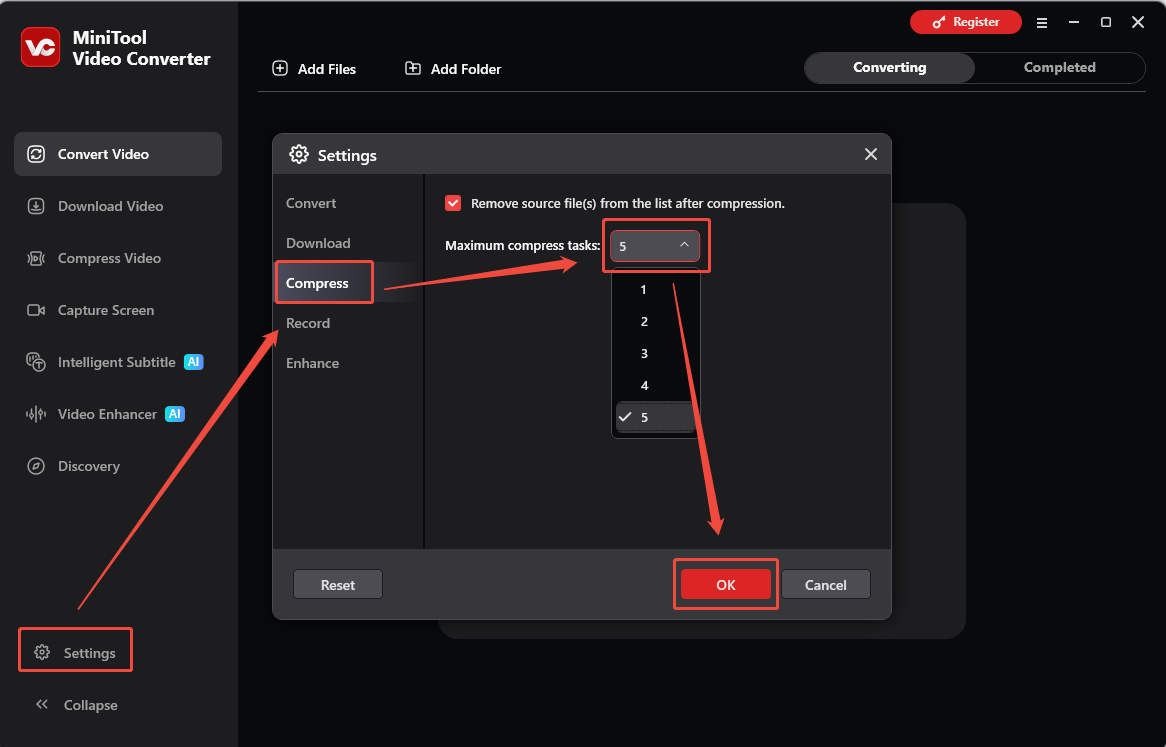Screen dimensions: 1166x747
Task: Click the MiniTool Video Converter logo icon
Action: [x=40, y=48]
